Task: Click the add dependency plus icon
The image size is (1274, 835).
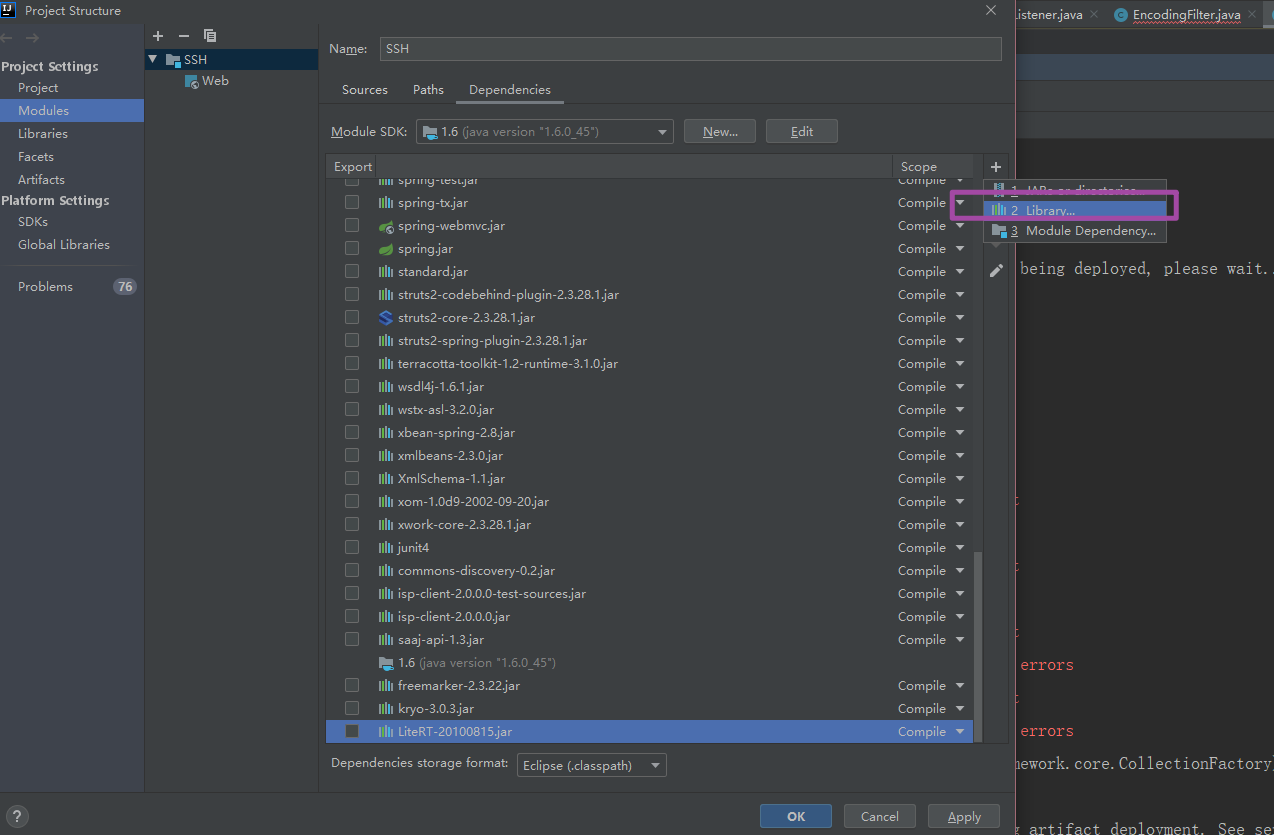Action: [996, 167]
